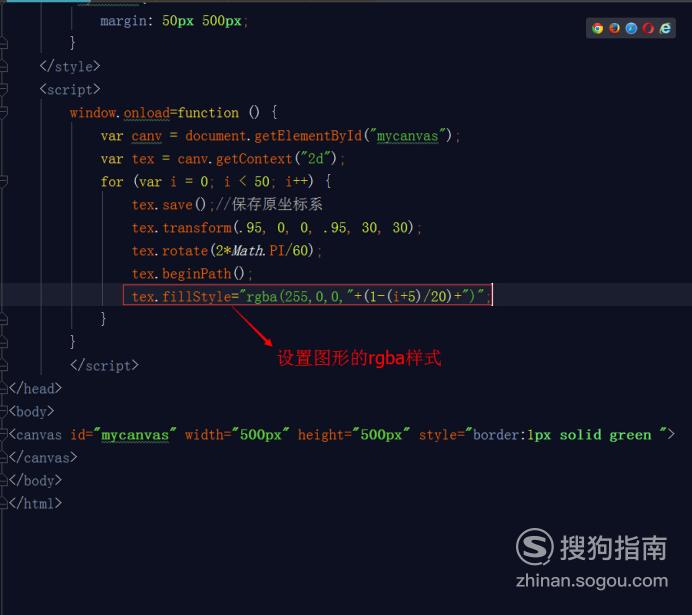692x615 pixels.
Task: Open preview in Safari browser icon
Action: pyautogui.click(x=632, y=29)
